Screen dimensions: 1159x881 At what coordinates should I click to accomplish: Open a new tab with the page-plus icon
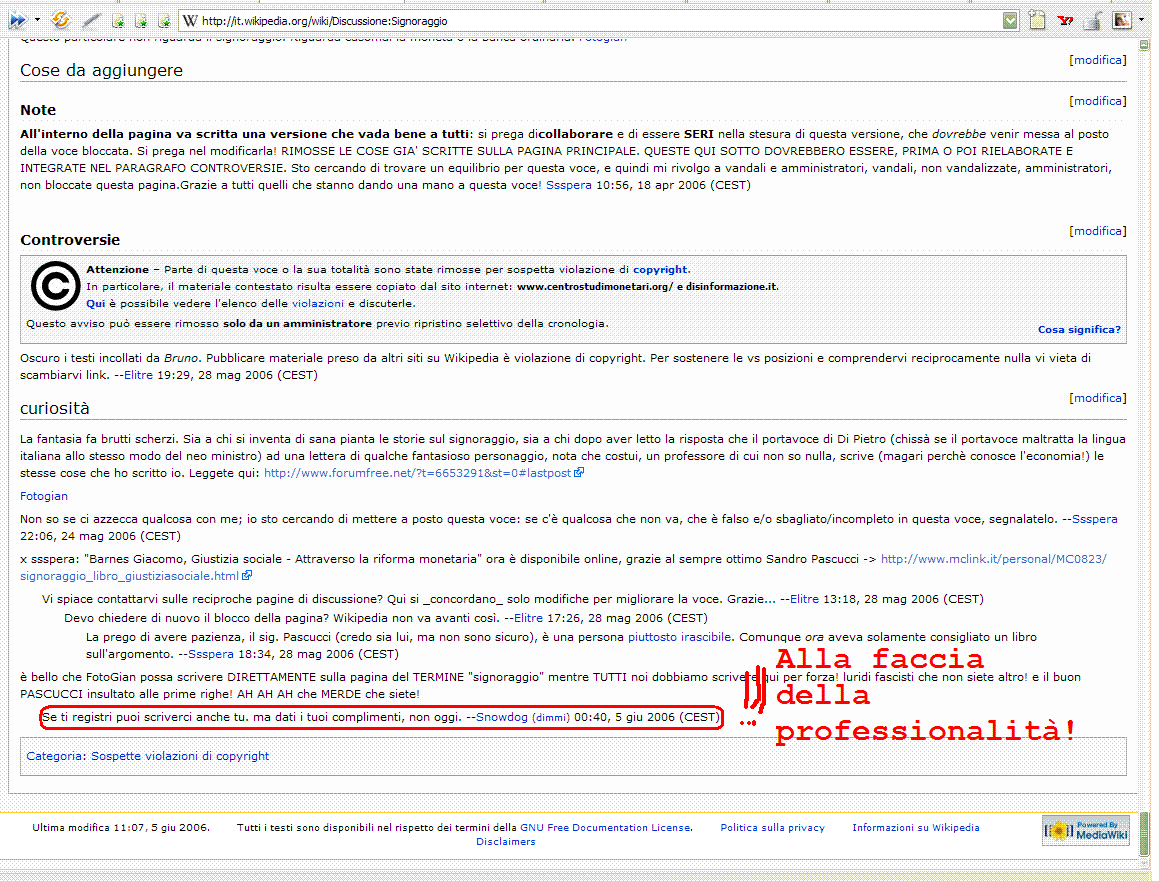[1037, 20]
